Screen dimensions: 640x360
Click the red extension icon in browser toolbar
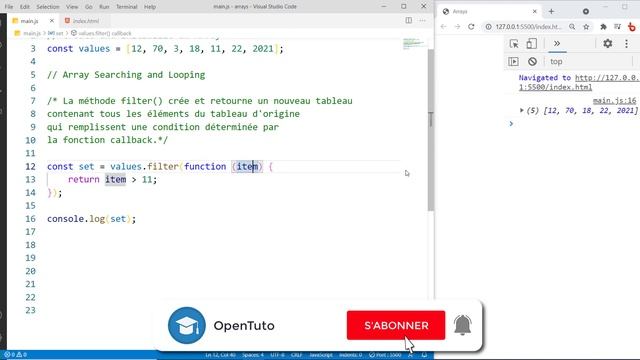[x=632, y=27]
